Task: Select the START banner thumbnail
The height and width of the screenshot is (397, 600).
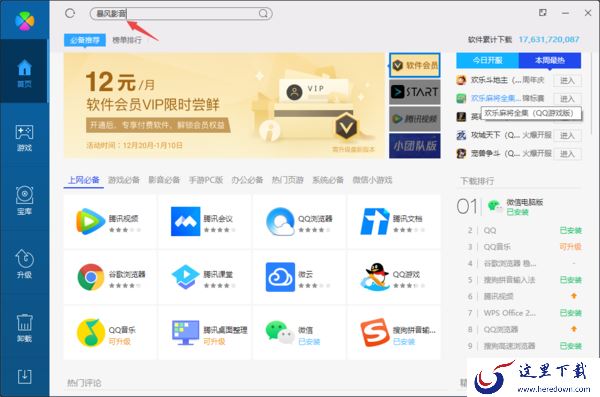Action: [x=415, y=92]
